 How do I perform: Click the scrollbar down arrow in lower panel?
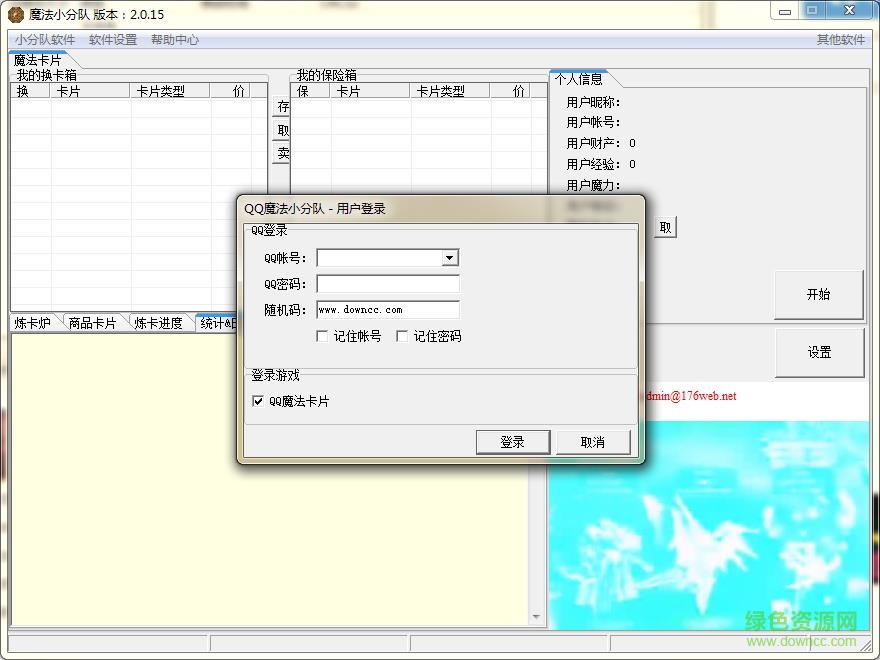click(x=537, y=617)
